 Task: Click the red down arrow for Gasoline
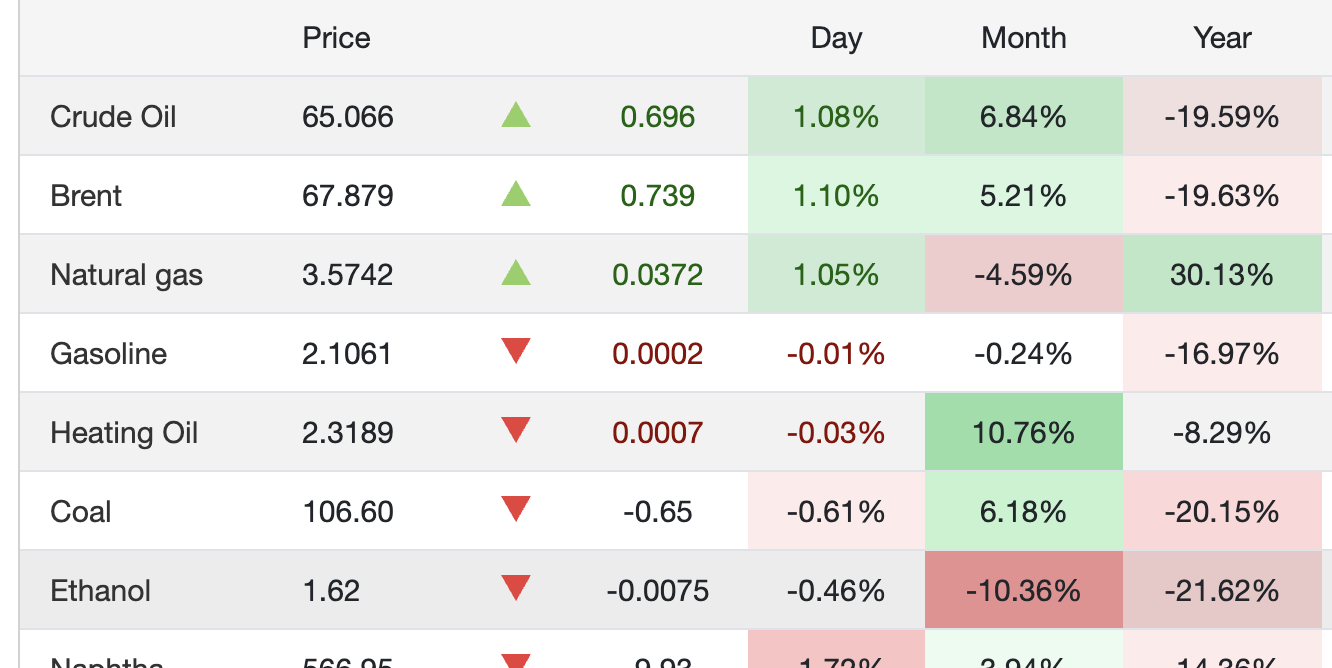point(516,351)
